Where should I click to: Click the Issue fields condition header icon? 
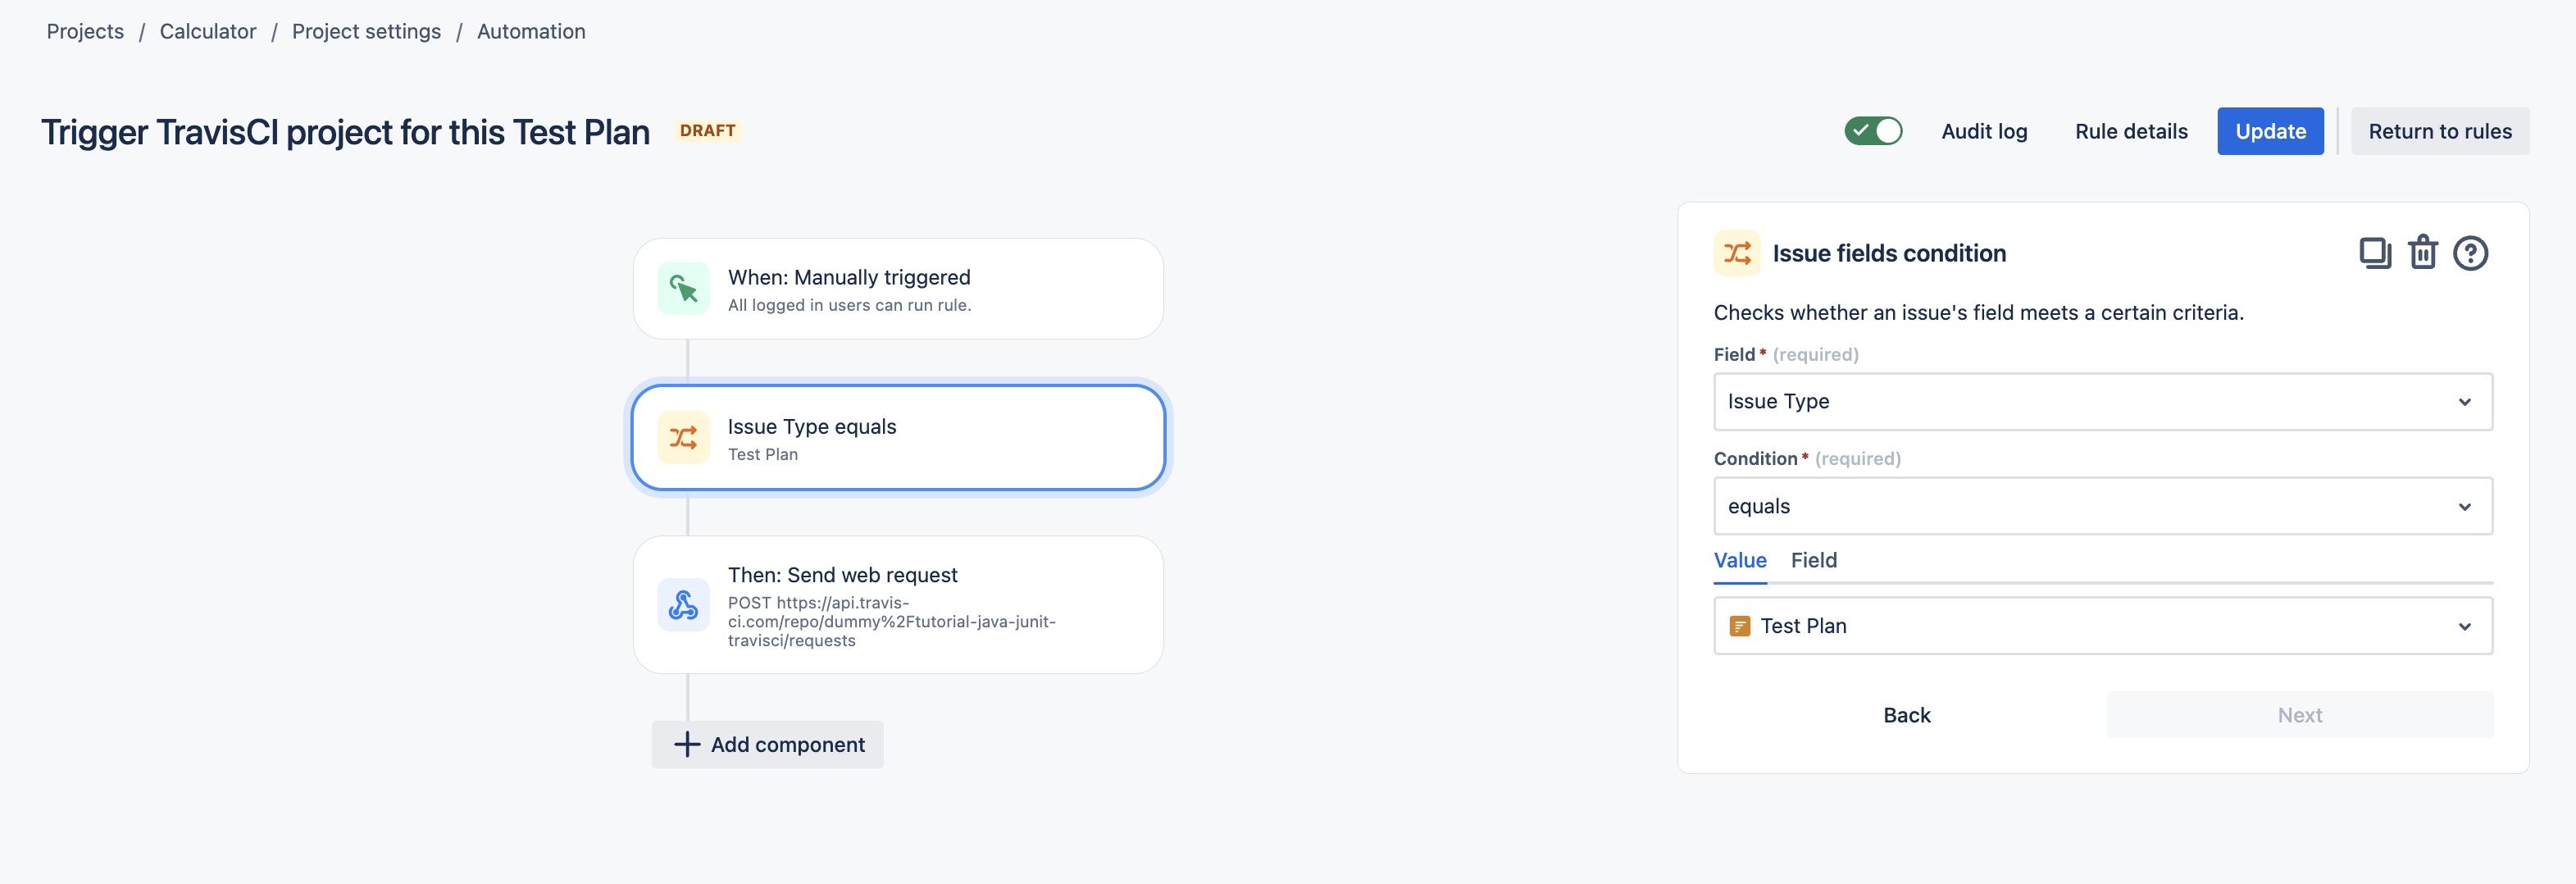pyautogui.click(x=1737, y=253)
